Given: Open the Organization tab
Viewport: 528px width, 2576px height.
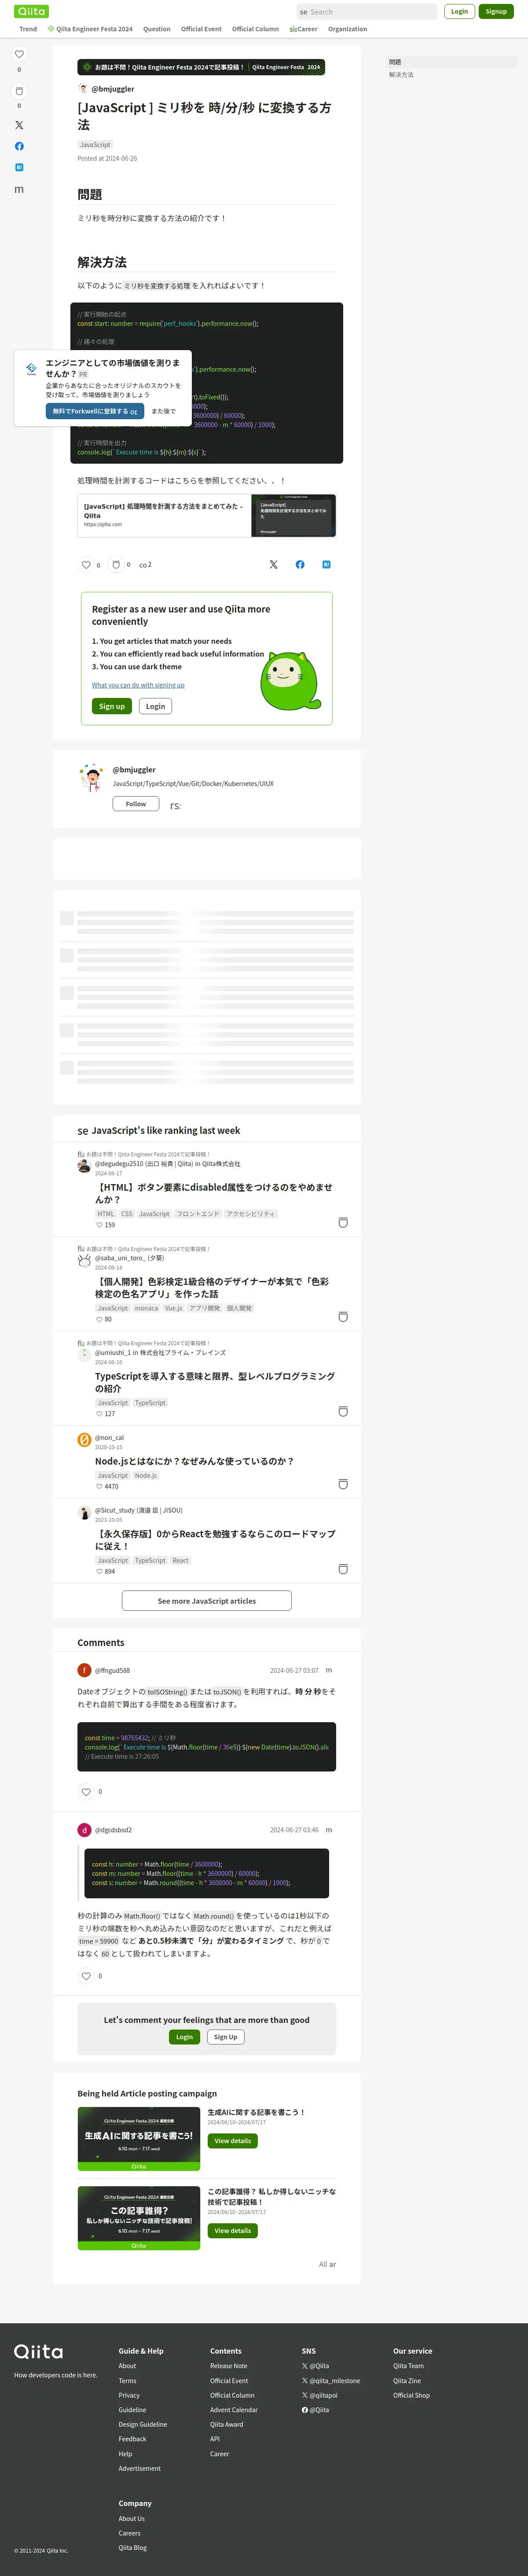Looking at the screenshot, I should click(x=347, y=29).
